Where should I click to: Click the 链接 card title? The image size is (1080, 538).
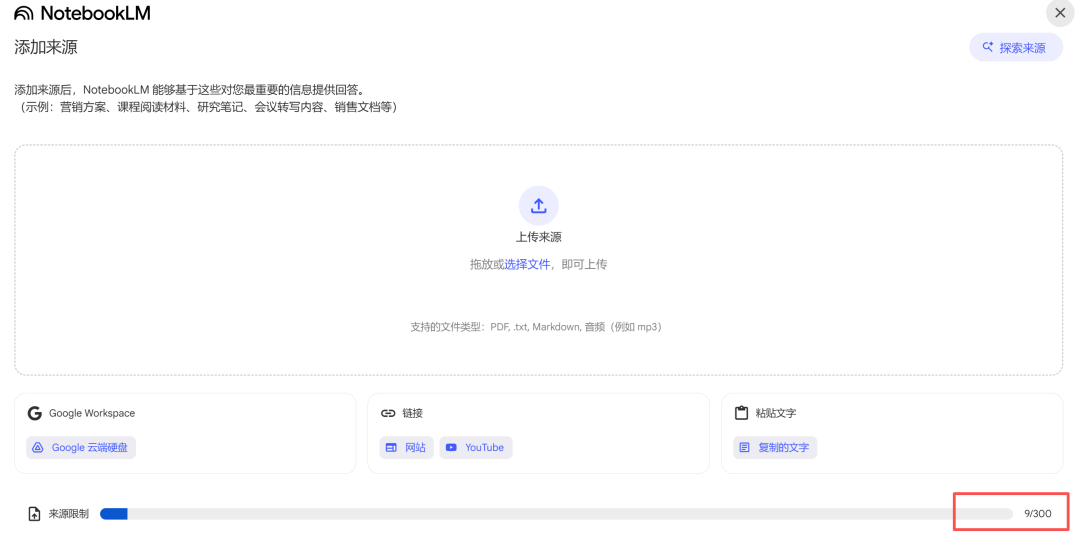click(413, 413)
